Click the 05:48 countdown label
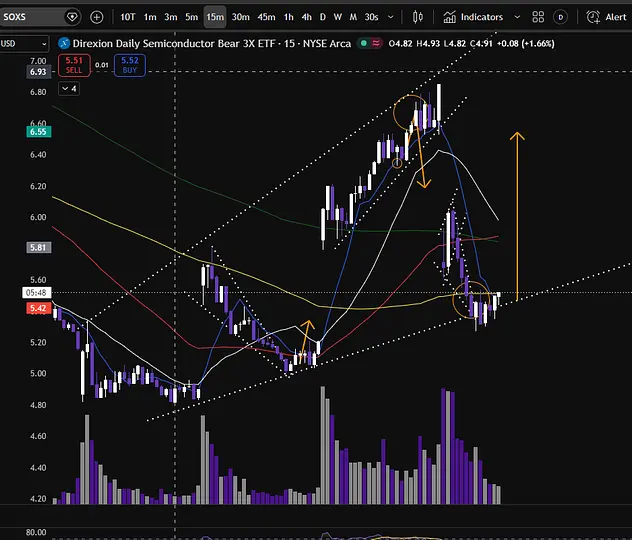Viewport: 632px width, 540px height. [36, 293]
